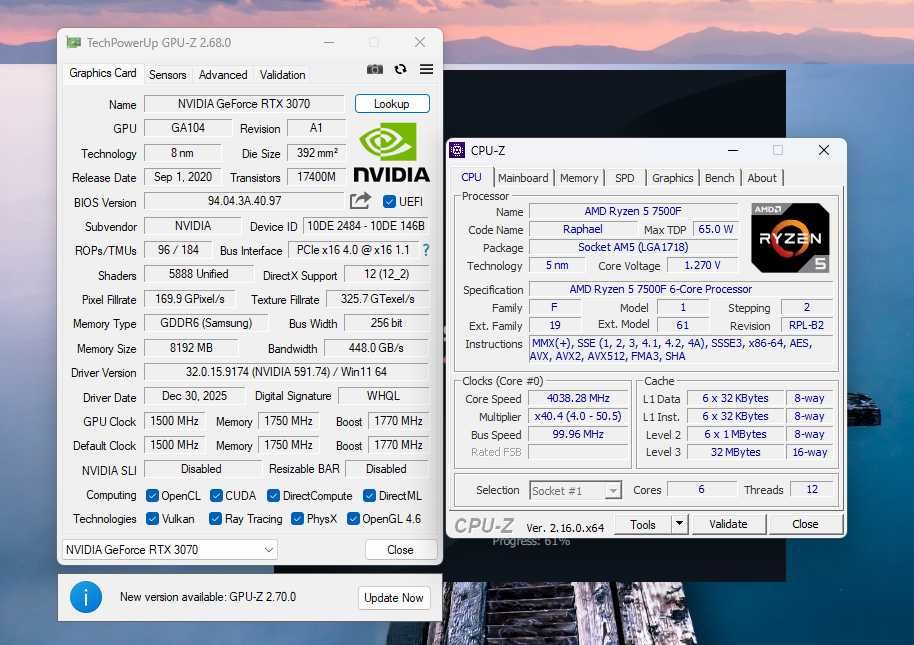Click the Tools button in CPU-Z
Image resolution: width=914 pixels, height=645 pixels.
pos(642,524)
